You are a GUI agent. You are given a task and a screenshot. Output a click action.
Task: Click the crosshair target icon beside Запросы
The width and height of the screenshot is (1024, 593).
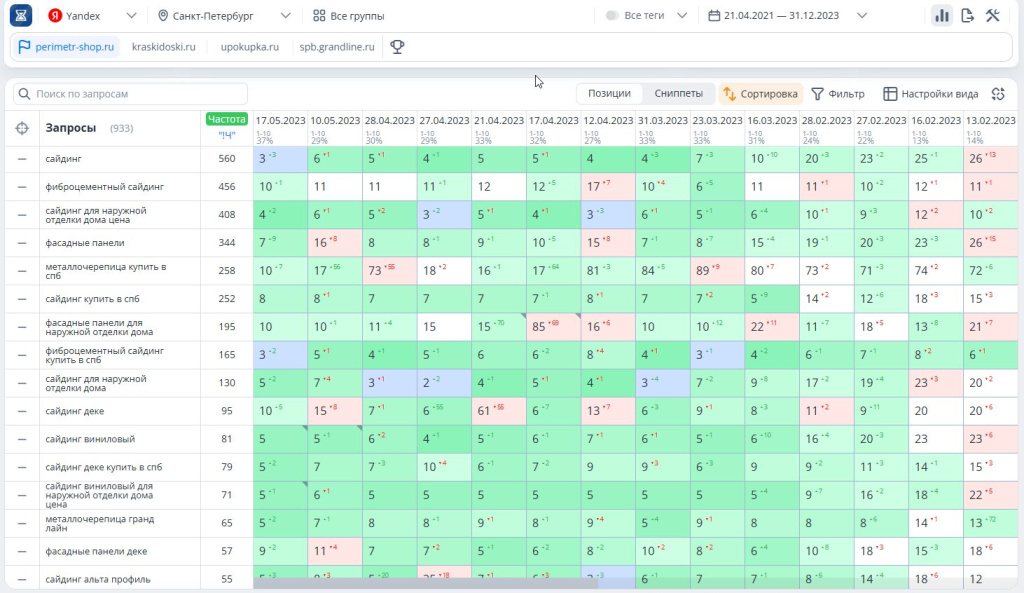coord(22,128)
